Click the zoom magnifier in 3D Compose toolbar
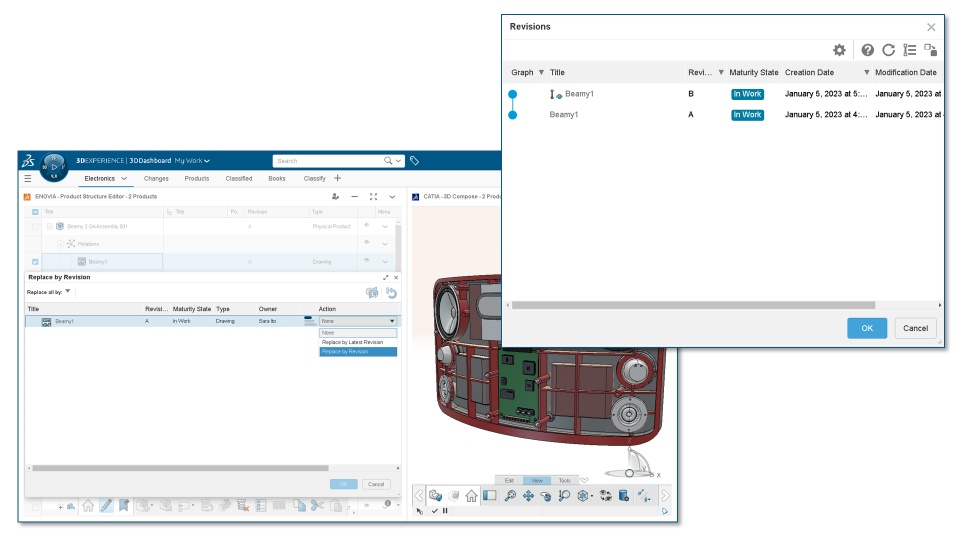 (510, 496)
